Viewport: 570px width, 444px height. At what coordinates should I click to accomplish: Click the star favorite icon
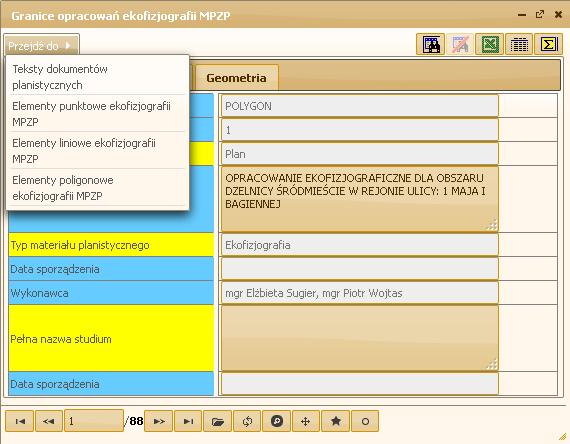[336, 421]
